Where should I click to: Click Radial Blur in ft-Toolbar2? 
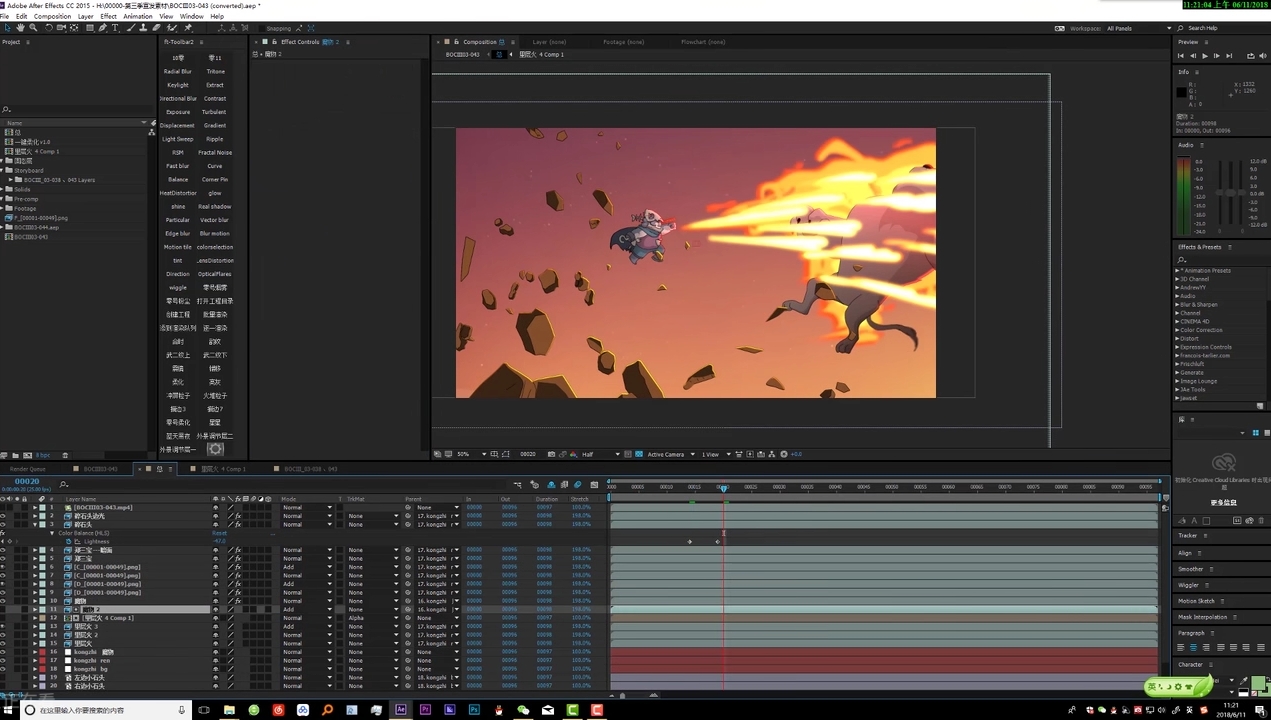(178, 71)
